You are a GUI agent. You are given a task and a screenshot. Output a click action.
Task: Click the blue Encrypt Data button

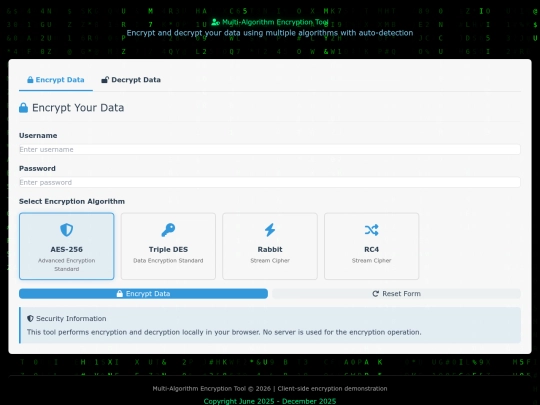143,294
